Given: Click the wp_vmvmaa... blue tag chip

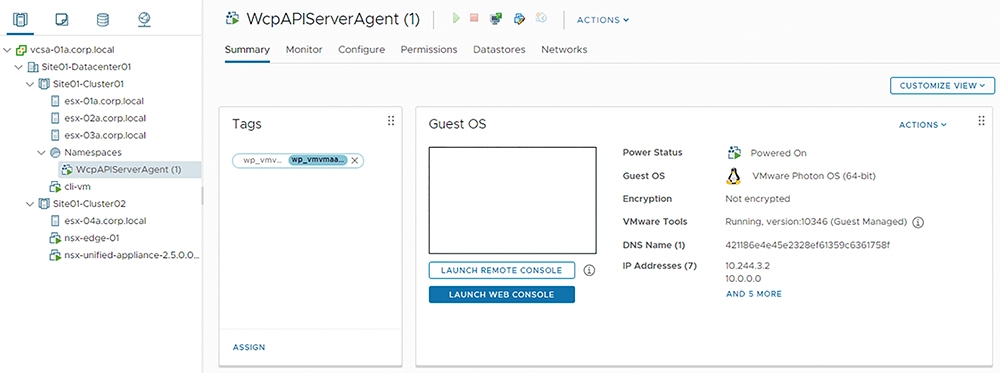Looking at the screenshot, I should (318, 161).
